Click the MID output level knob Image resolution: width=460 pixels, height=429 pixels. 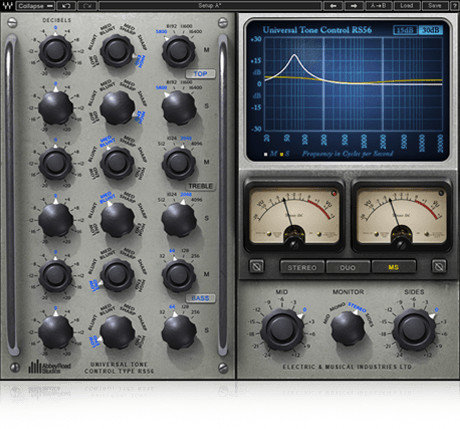tap(282, 330)
